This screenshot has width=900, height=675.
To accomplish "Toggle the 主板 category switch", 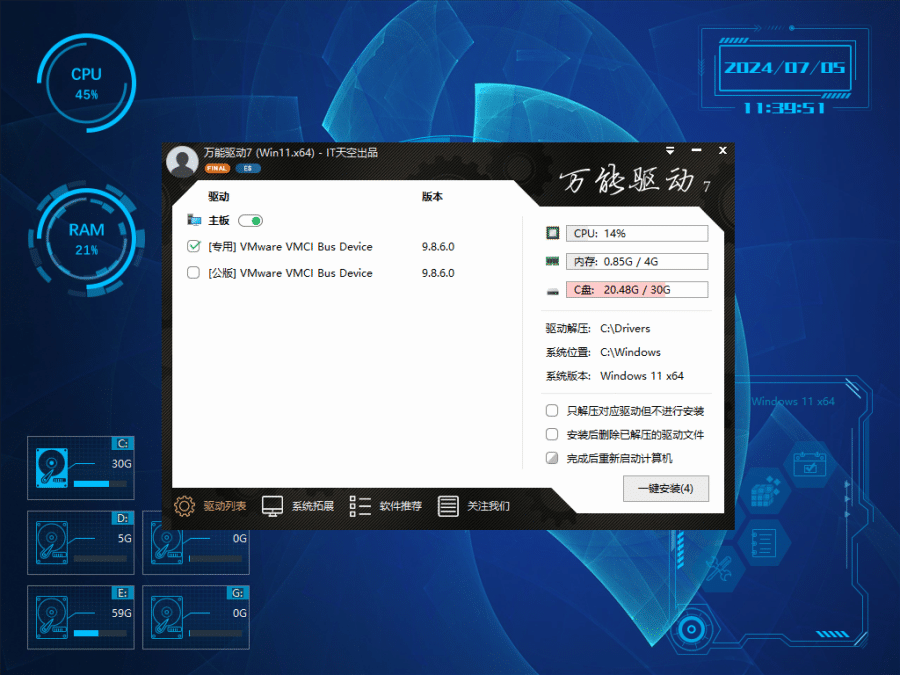I will 250,220.
